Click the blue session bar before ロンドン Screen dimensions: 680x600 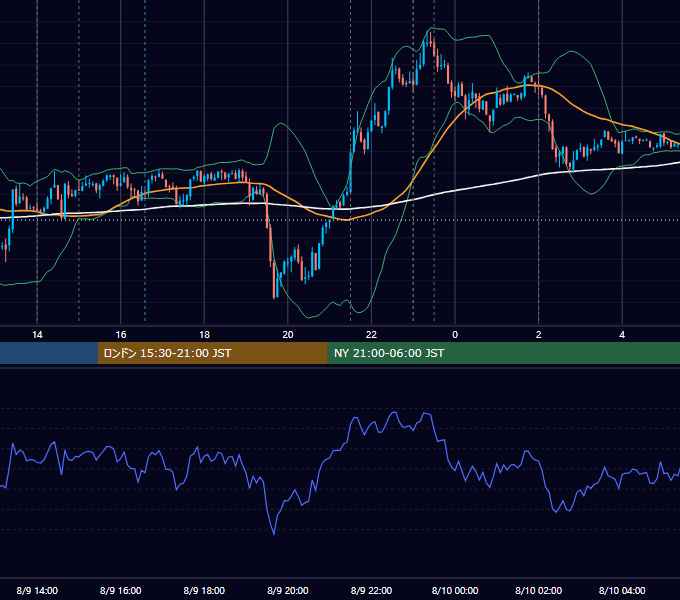pyautogui.click(x=49, y=353)
